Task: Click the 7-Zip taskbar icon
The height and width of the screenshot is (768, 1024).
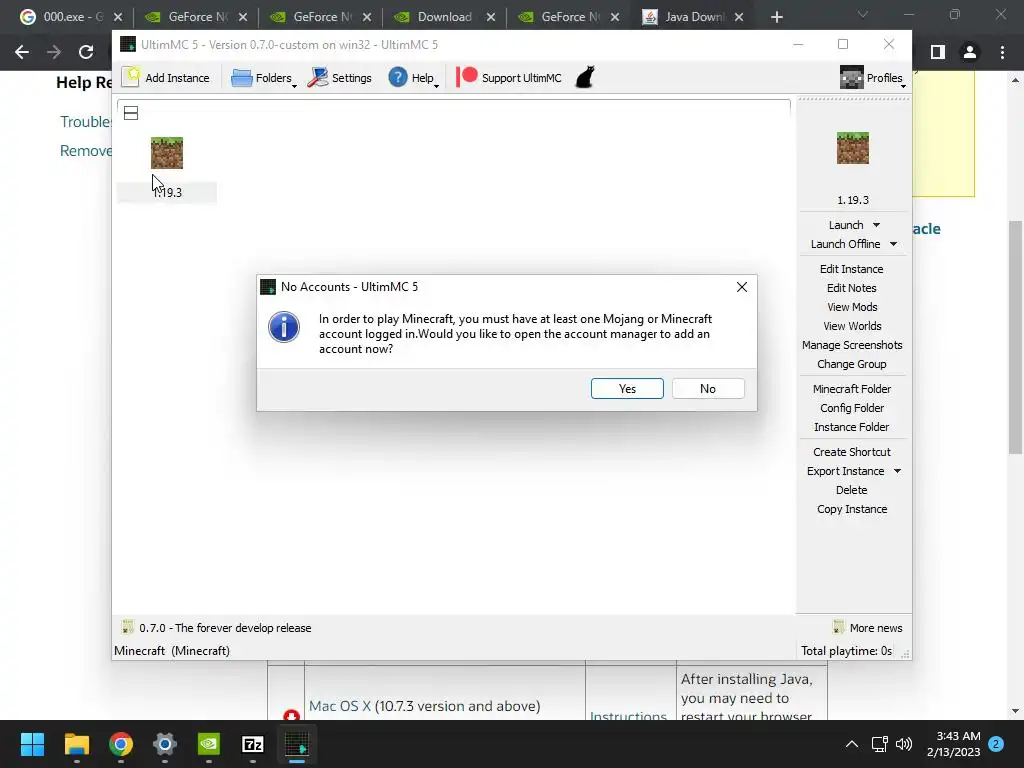Action: click(253, 744)
